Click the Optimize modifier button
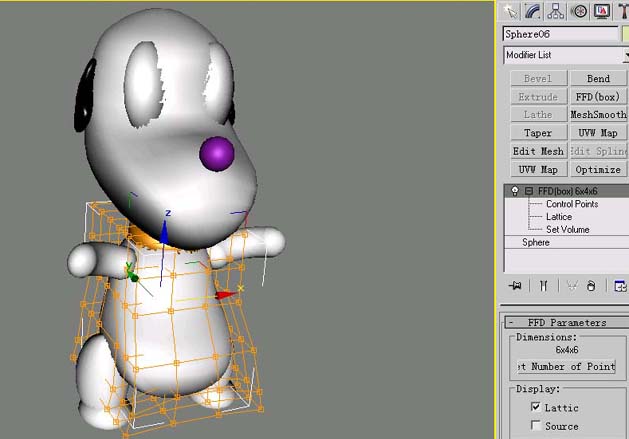Screen dimensions: 629x439 pyautogui.click(x=598, y=169)
